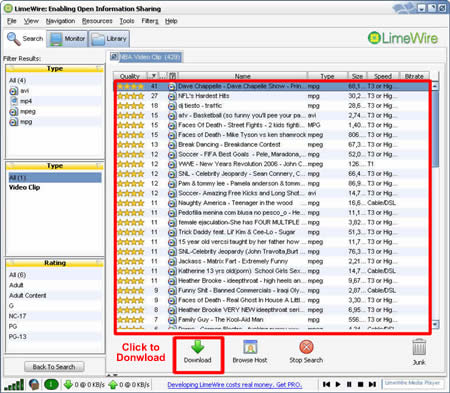This screenshot has height=393, width=450.
Task: Click the Back To Search button
Action: point(54,367)
